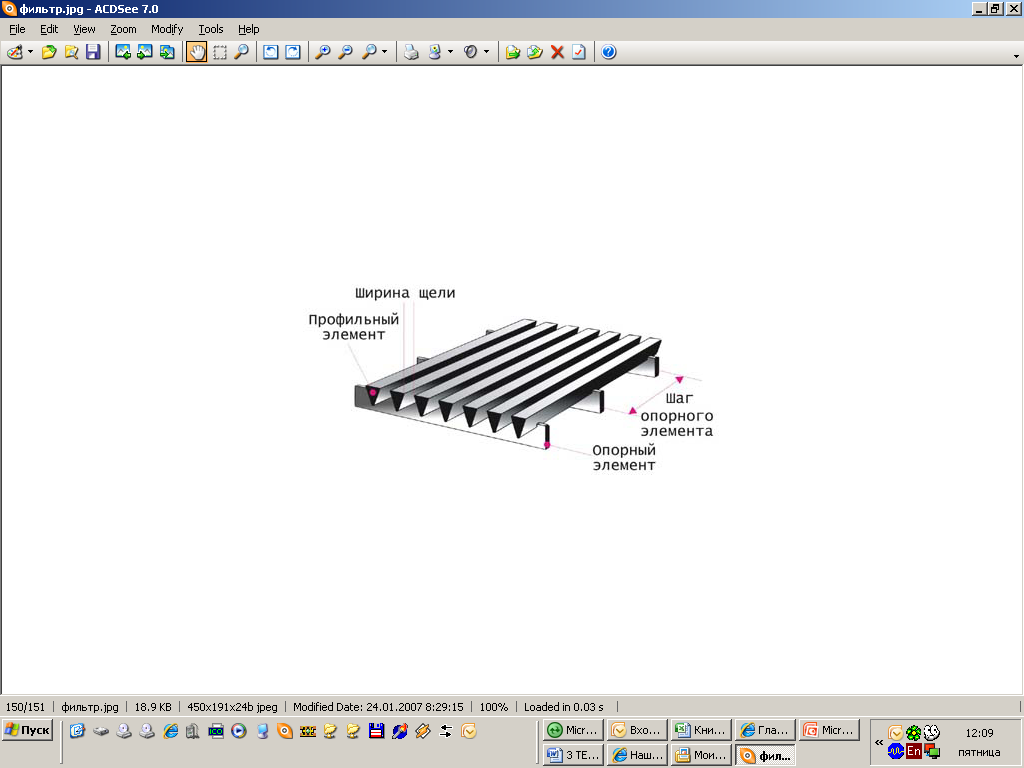Toggle En language indicator in tray
1024x768 pixels.
coord(913,751)
